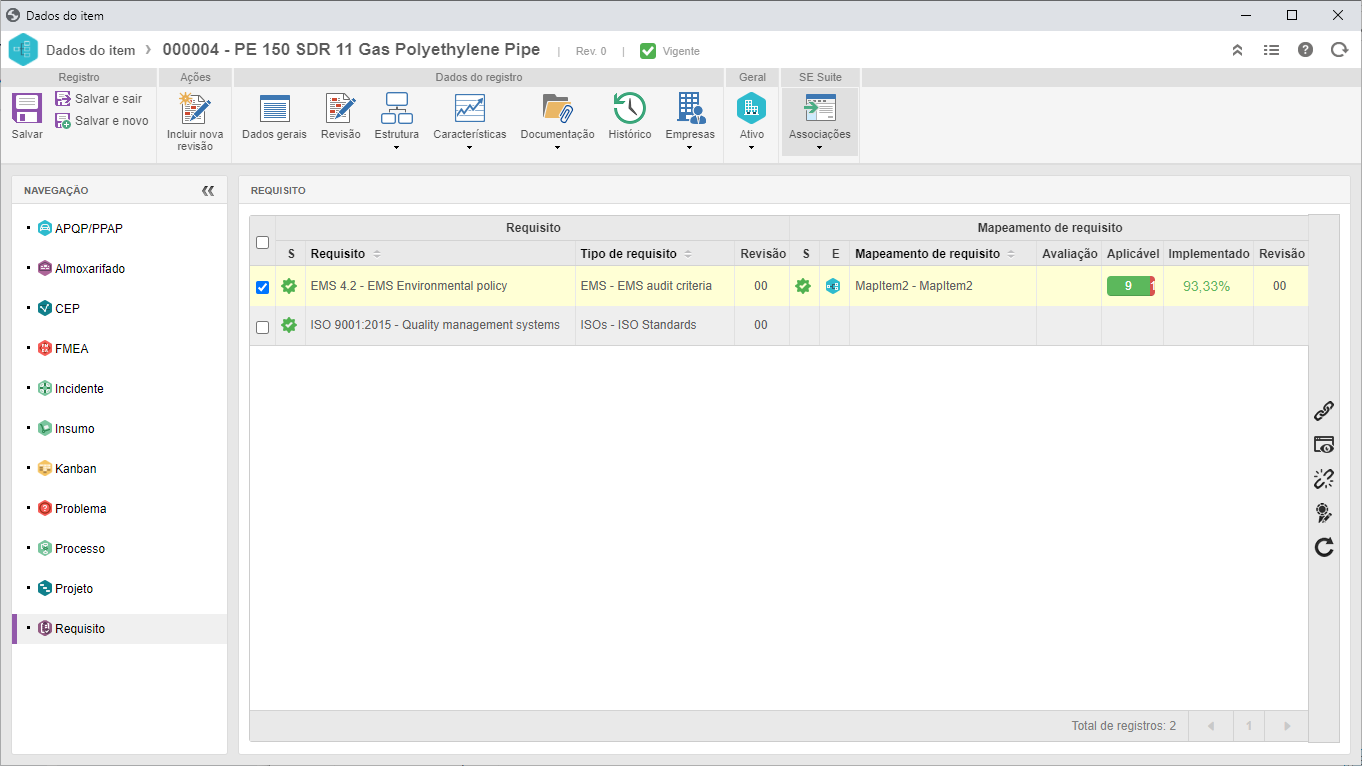Open Projeto in the navigation list
Viewport: 1362px width, 766px height.
(74, 589)
